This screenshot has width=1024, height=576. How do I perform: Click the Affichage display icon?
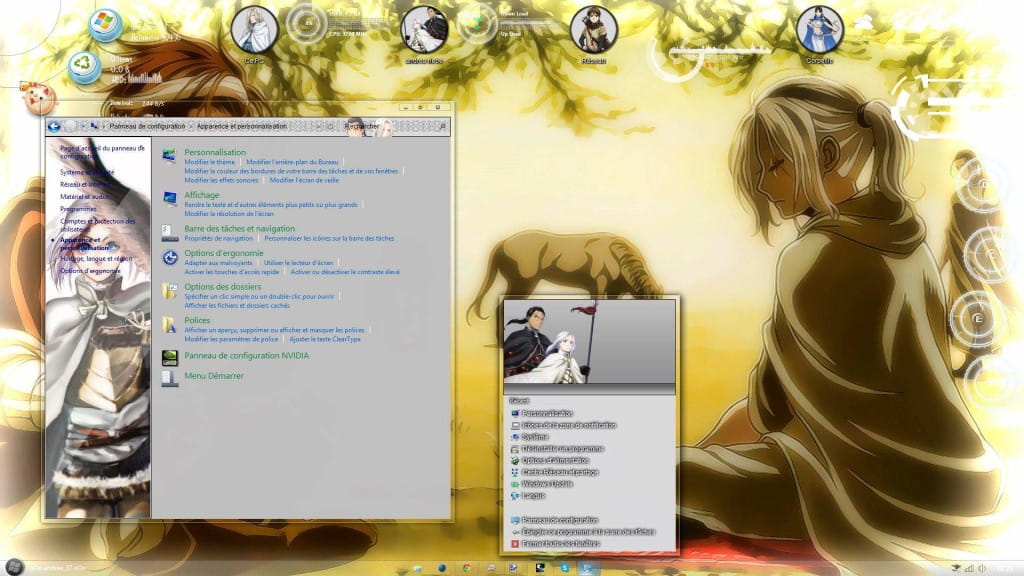169,198
